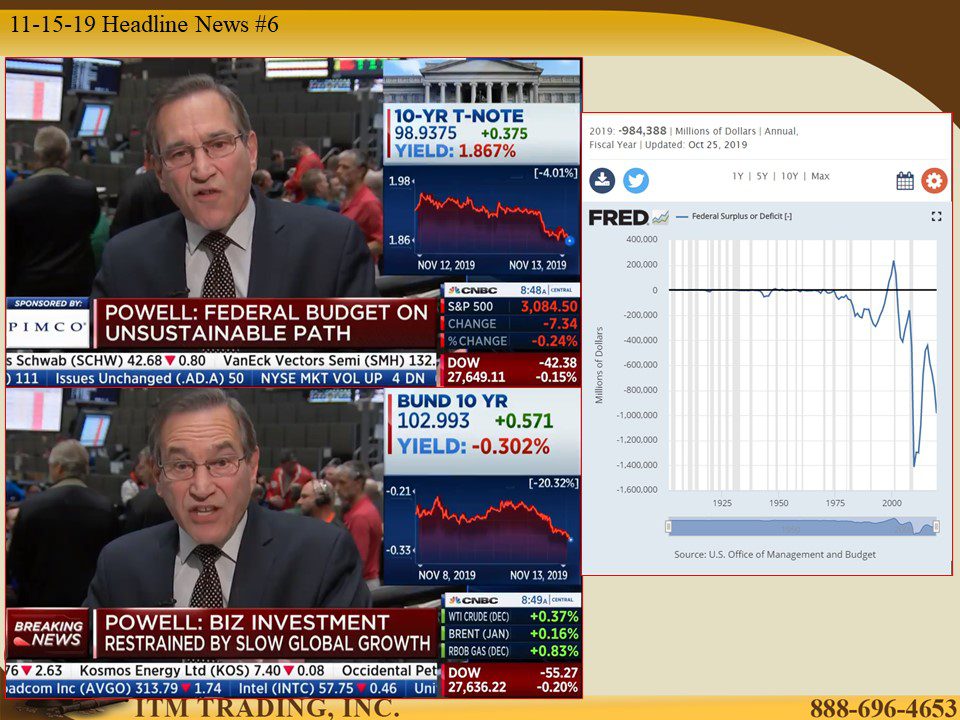The height and width of the screenshot is (720, 960).
Task: Click the right handle of FRED range slider
Action: pos(936,527)
